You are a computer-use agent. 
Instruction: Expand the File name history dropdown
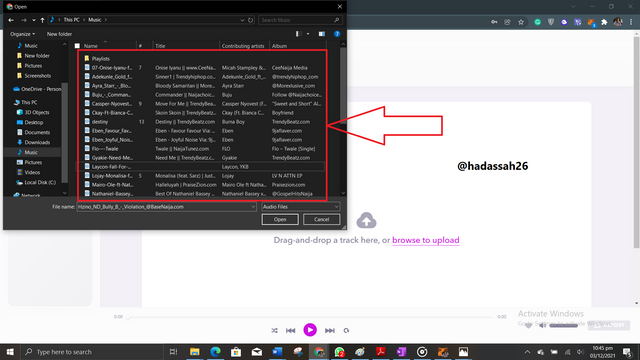point(253,207)
